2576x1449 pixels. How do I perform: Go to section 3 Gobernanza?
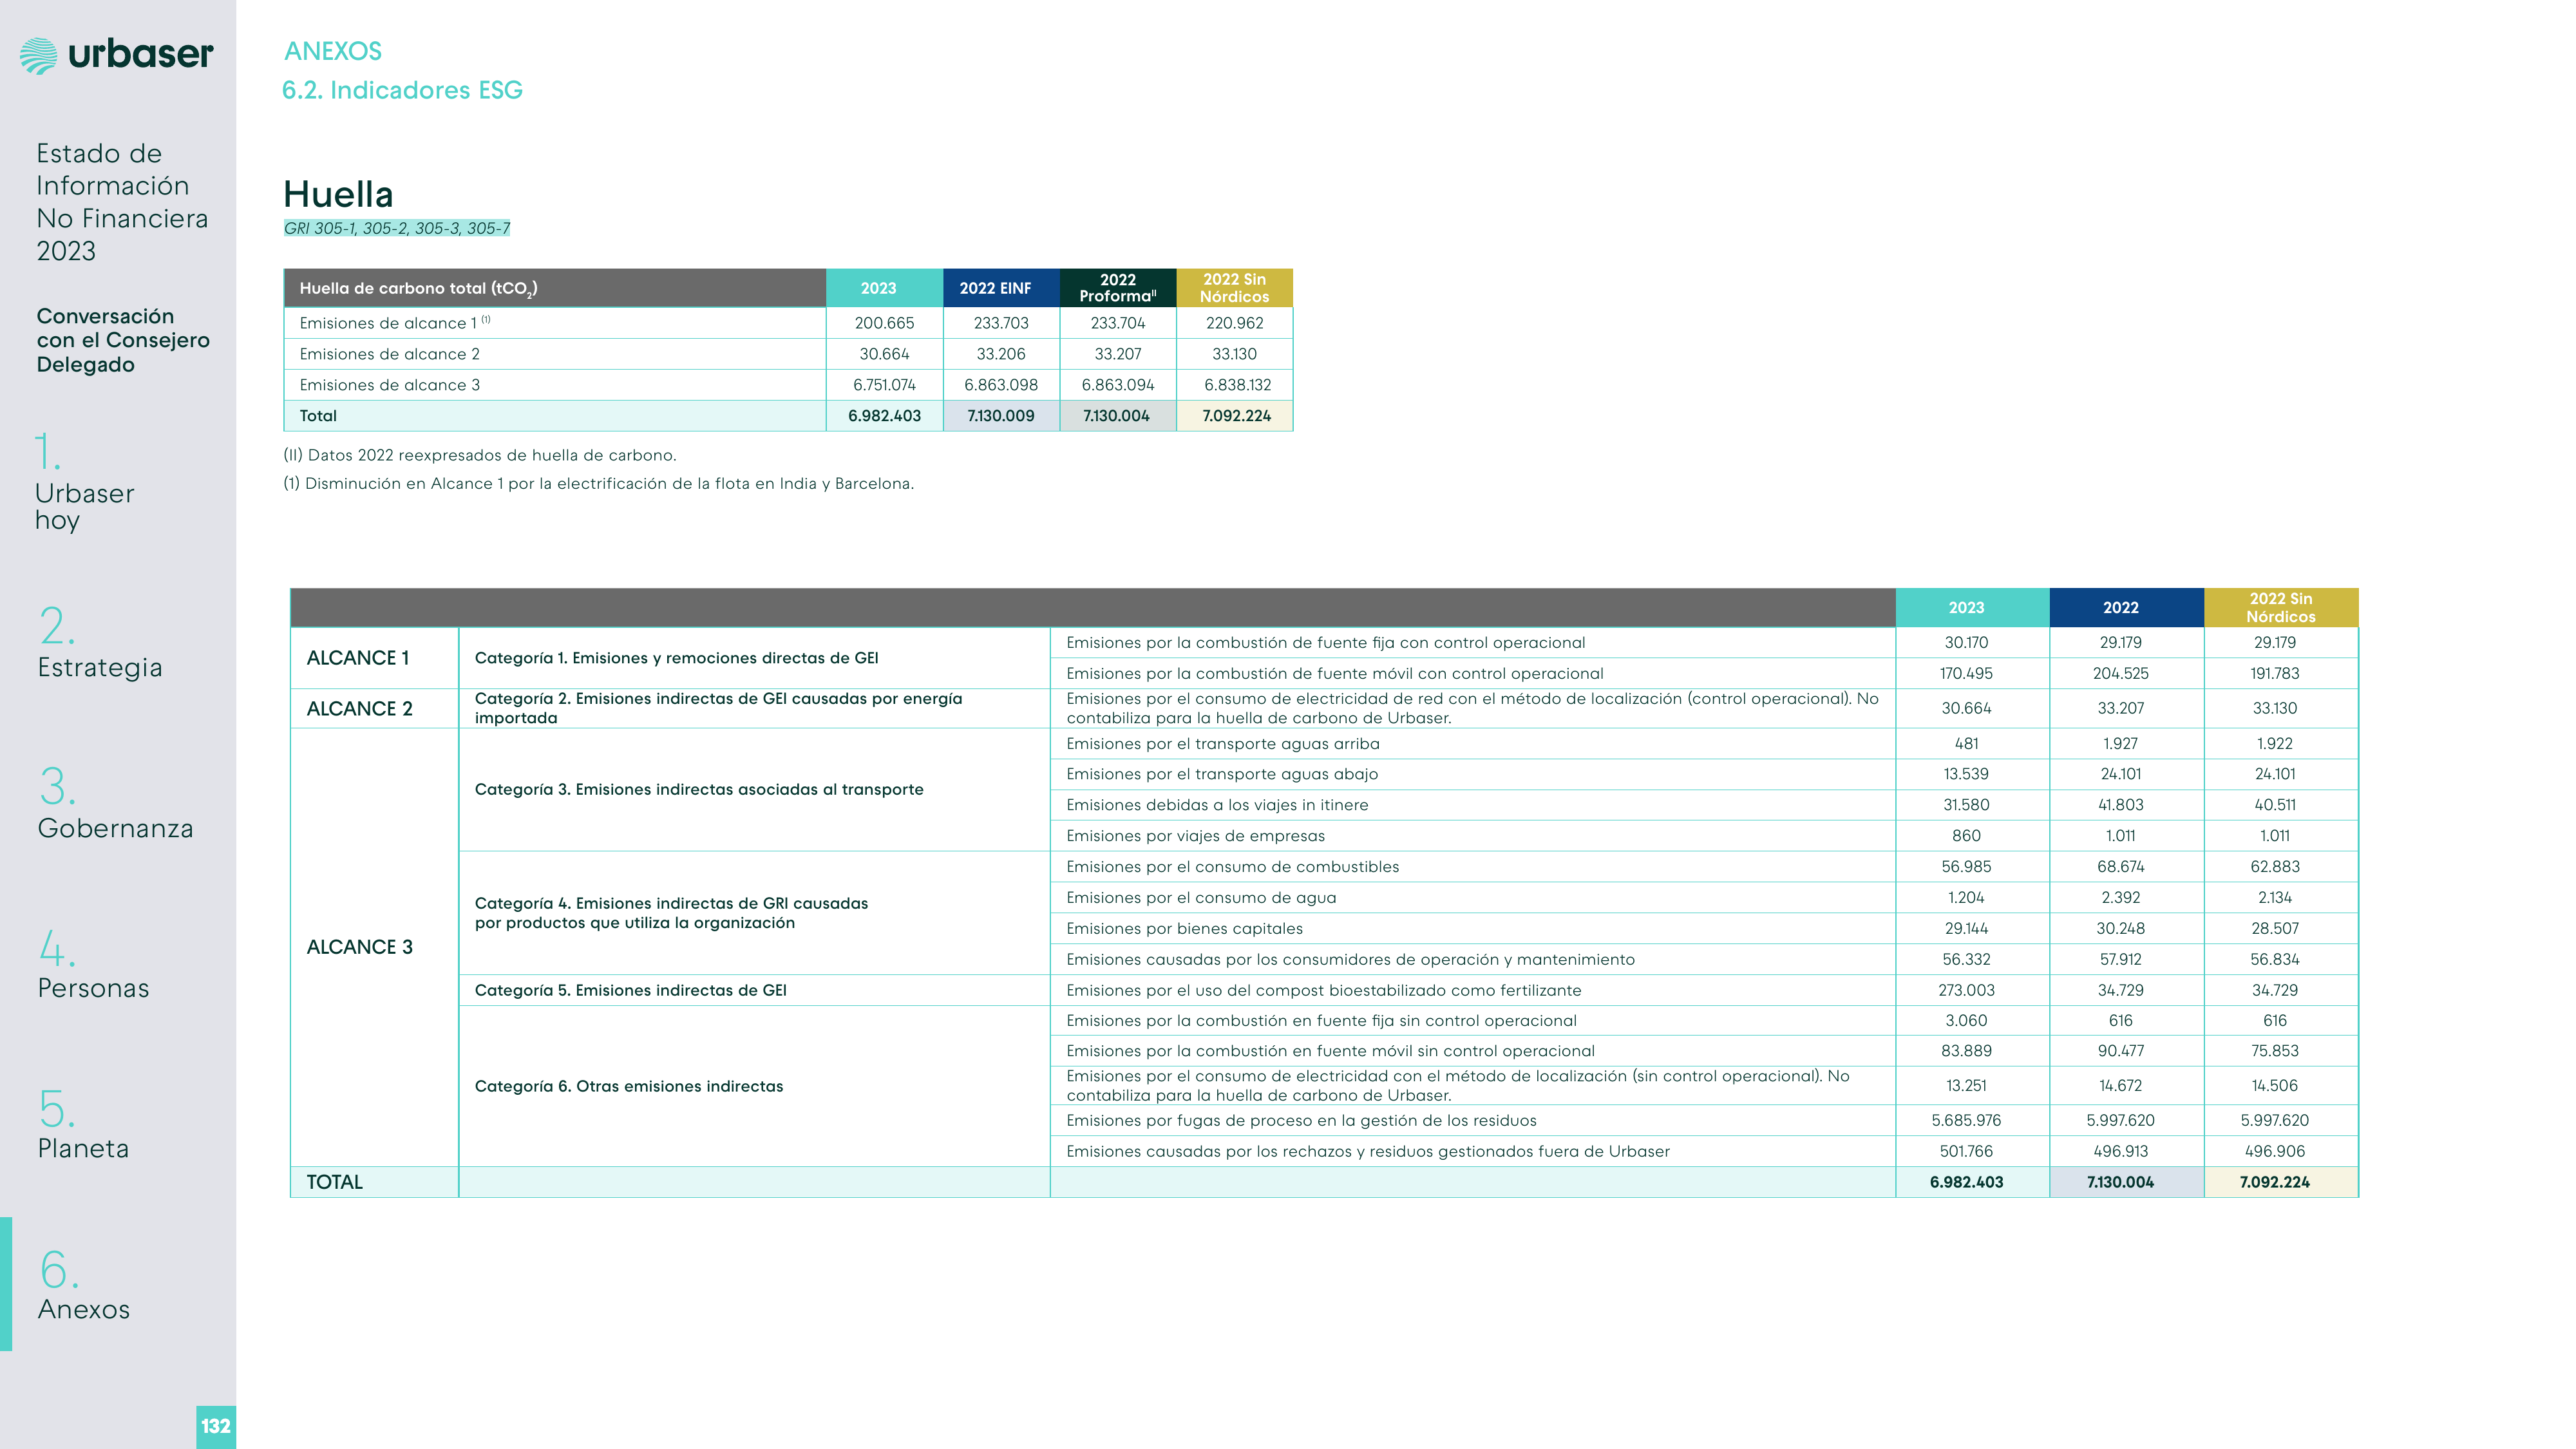pos(115,803)
